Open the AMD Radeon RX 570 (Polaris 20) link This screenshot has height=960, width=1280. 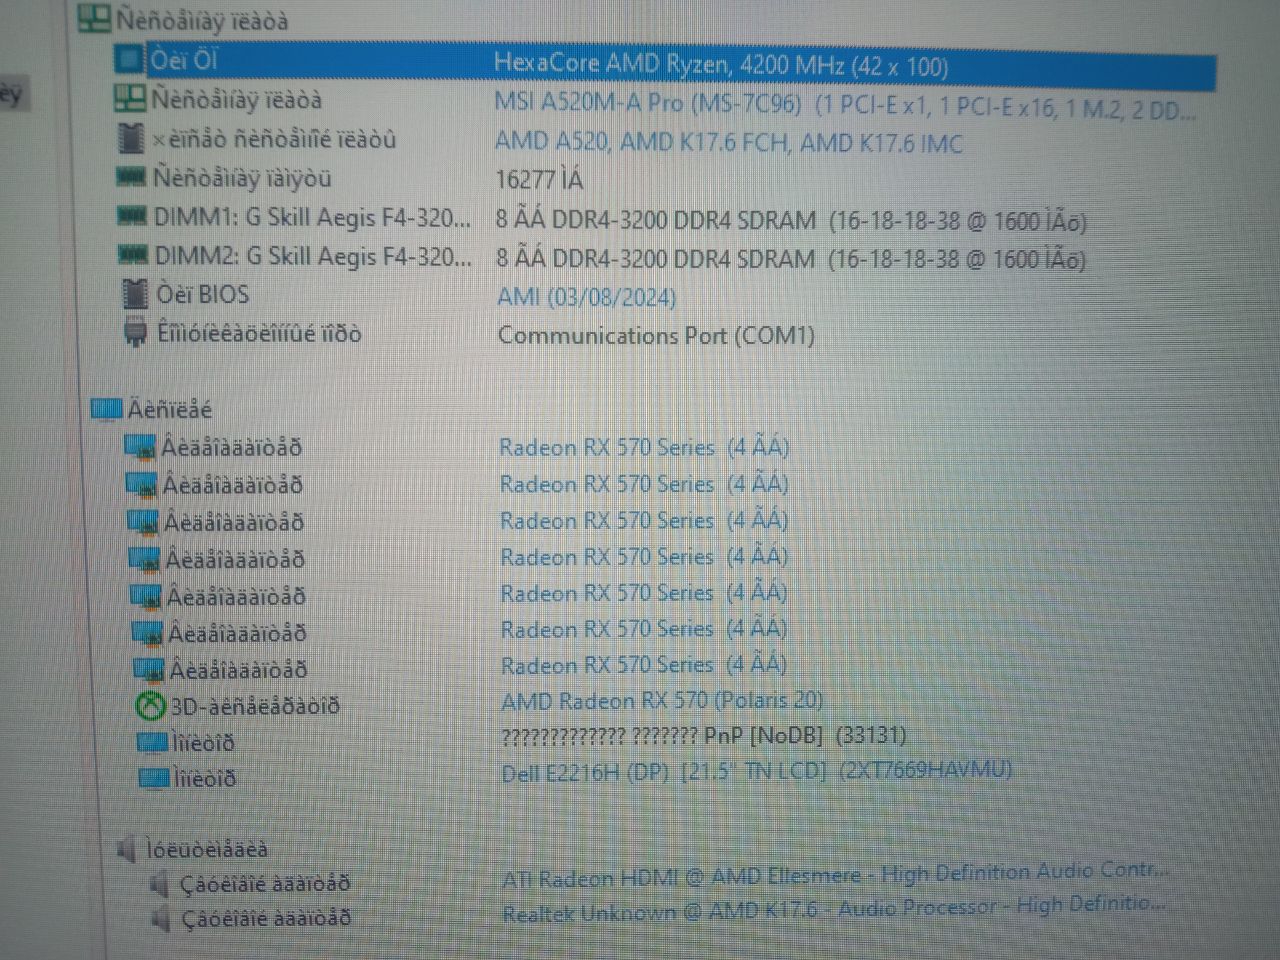click(662, 701)
